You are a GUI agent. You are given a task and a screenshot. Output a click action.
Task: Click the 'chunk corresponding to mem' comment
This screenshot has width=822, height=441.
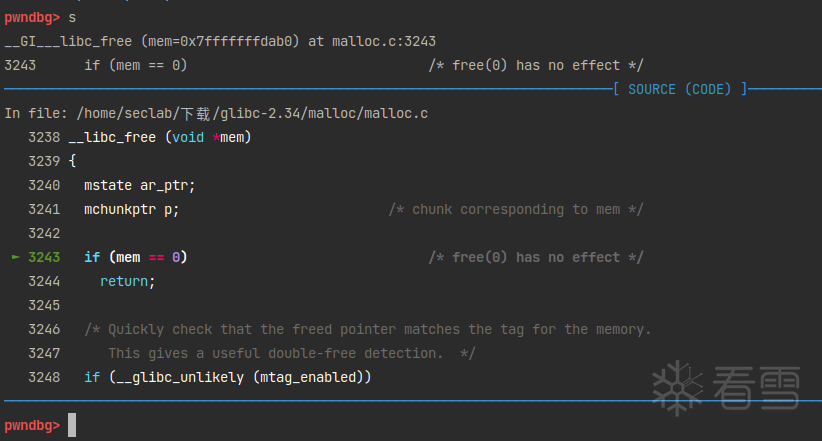tap(516, 210)
